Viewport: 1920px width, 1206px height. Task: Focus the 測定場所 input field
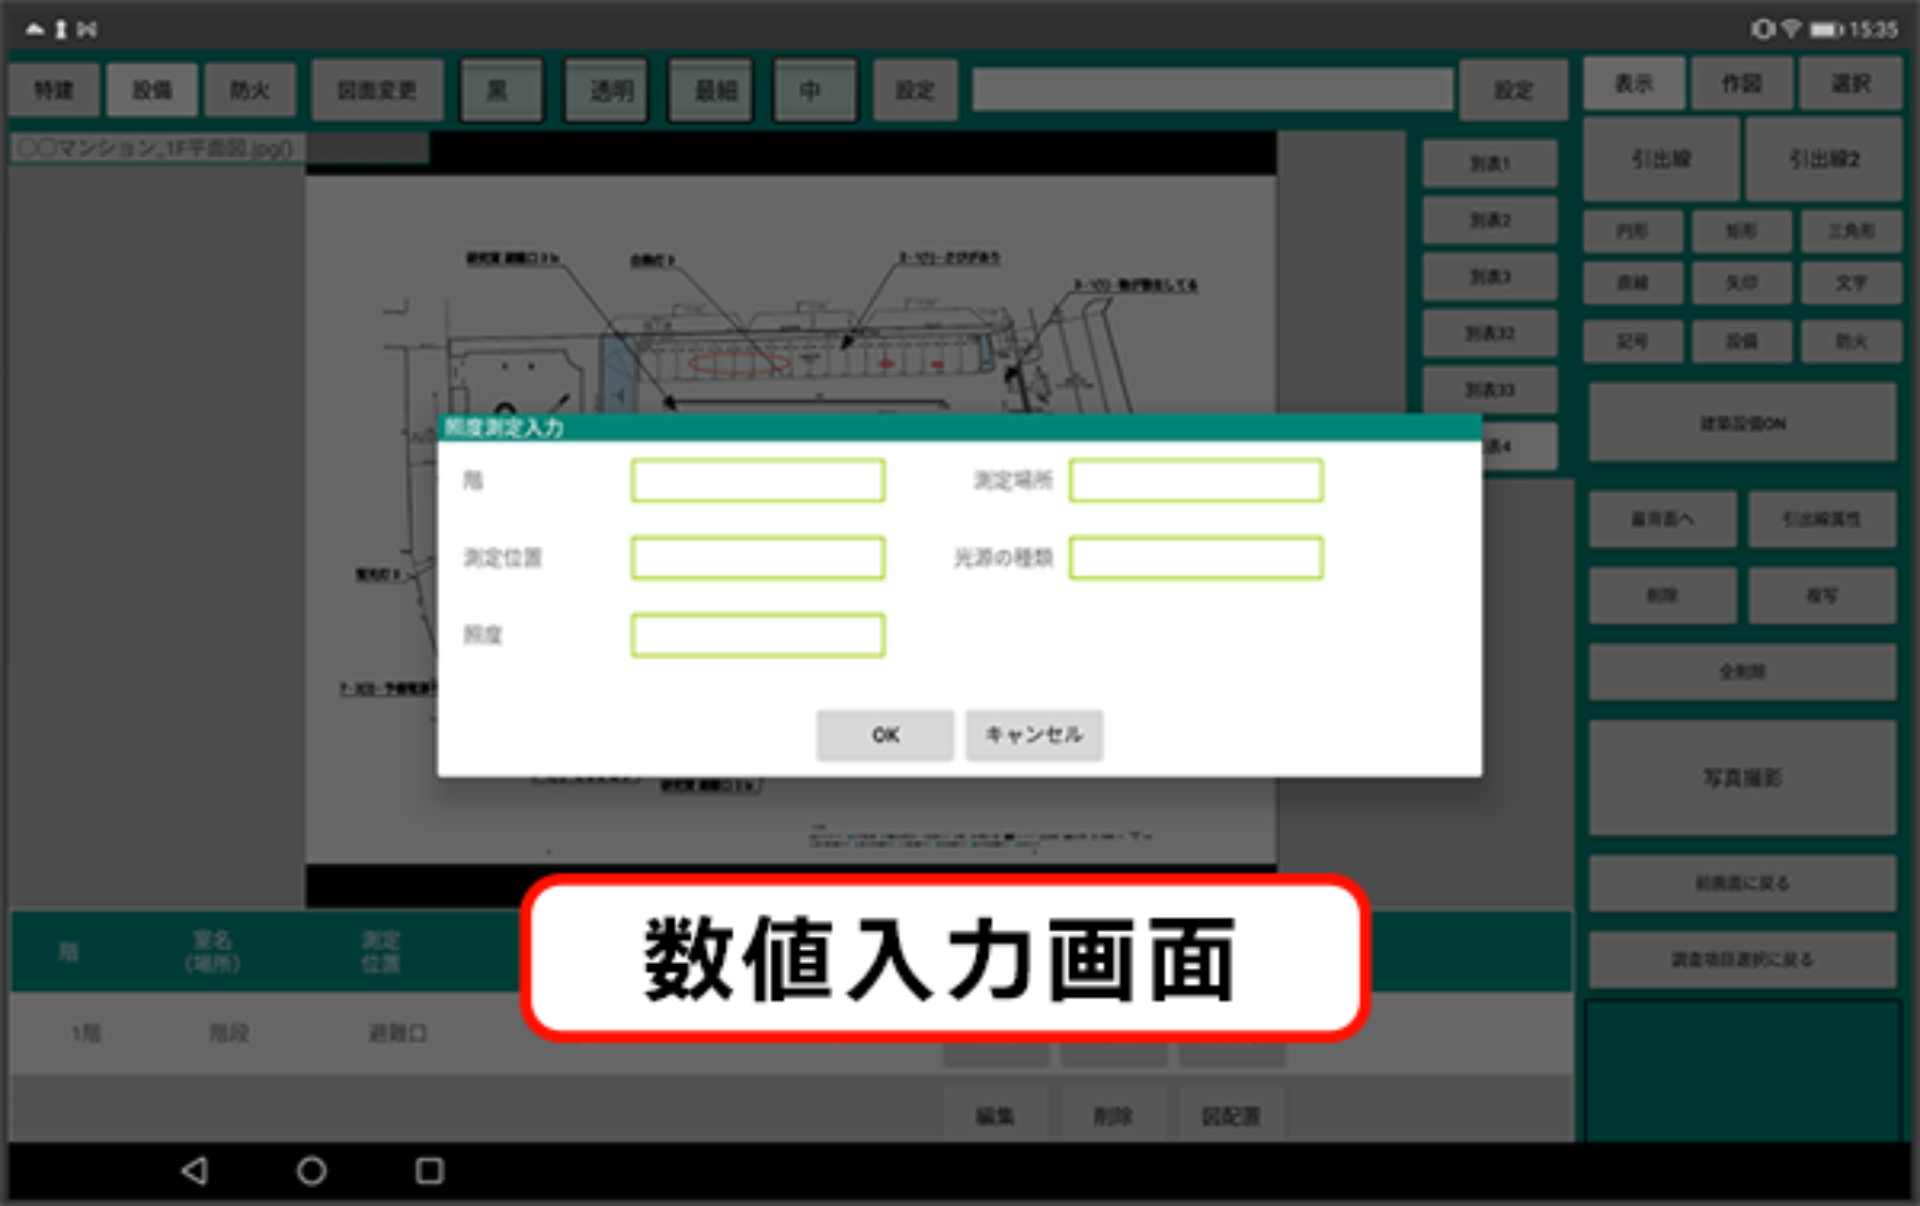pyautogui.click(x=1196, y=480)
